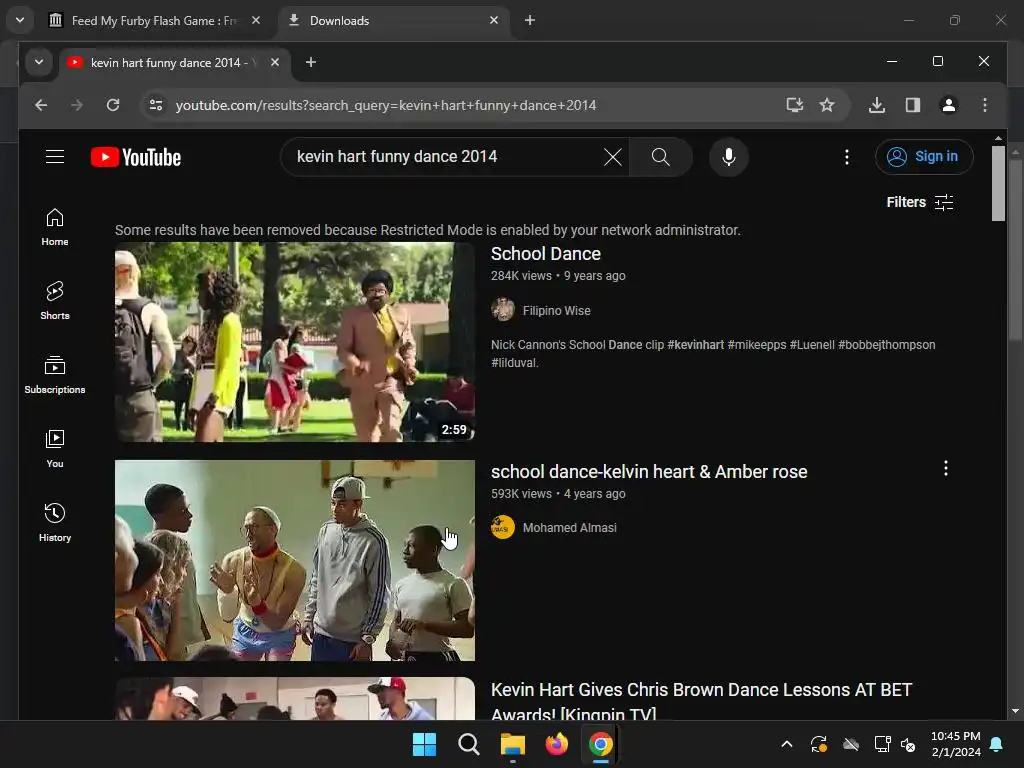
Task: Open the You section in sidebar
Action: point(55,449)
